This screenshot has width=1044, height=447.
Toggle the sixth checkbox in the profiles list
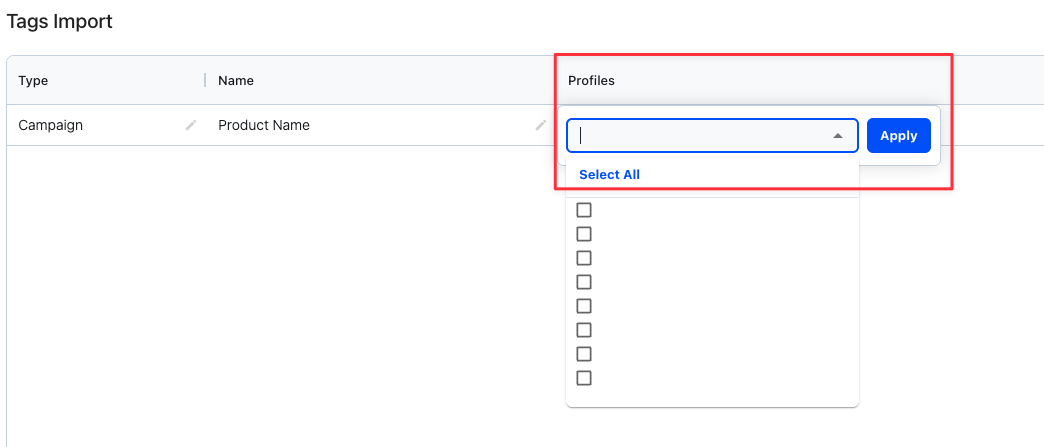tap(584, 330)
